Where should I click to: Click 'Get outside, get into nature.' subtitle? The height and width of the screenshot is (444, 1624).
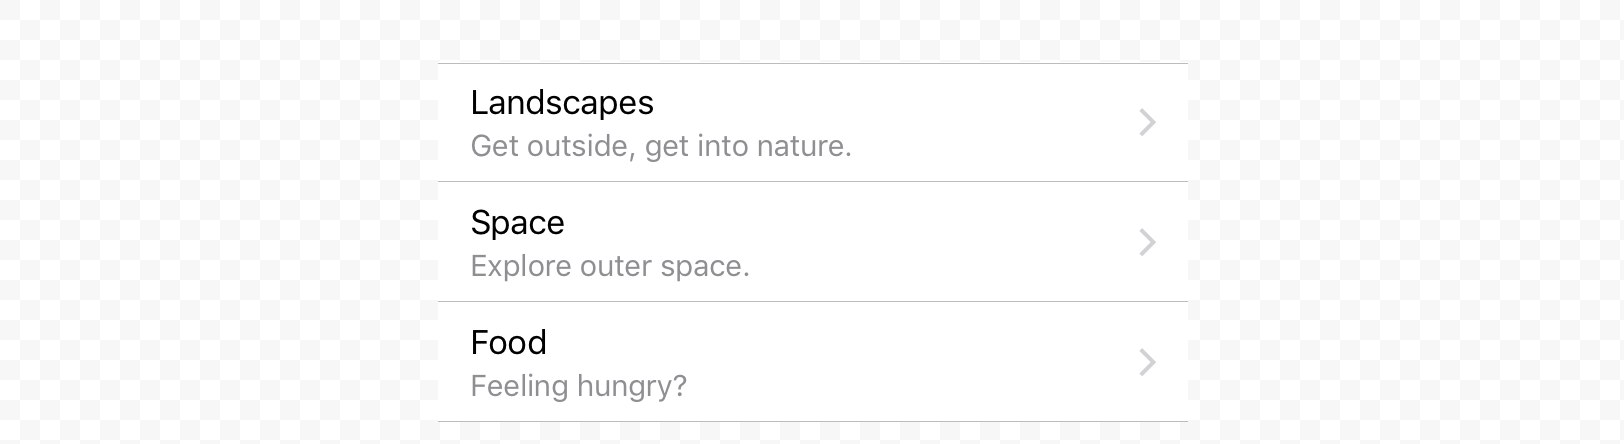click(661, 147)
